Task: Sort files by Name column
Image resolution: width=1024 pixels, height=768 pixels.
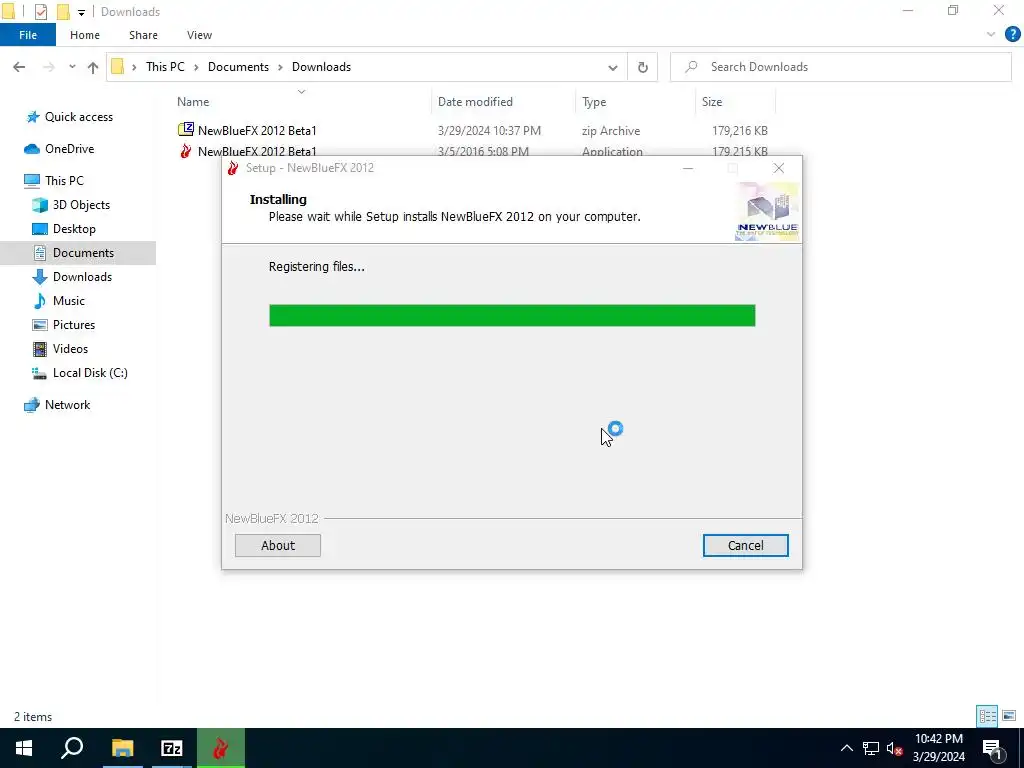Action: (x=193, y=102)
